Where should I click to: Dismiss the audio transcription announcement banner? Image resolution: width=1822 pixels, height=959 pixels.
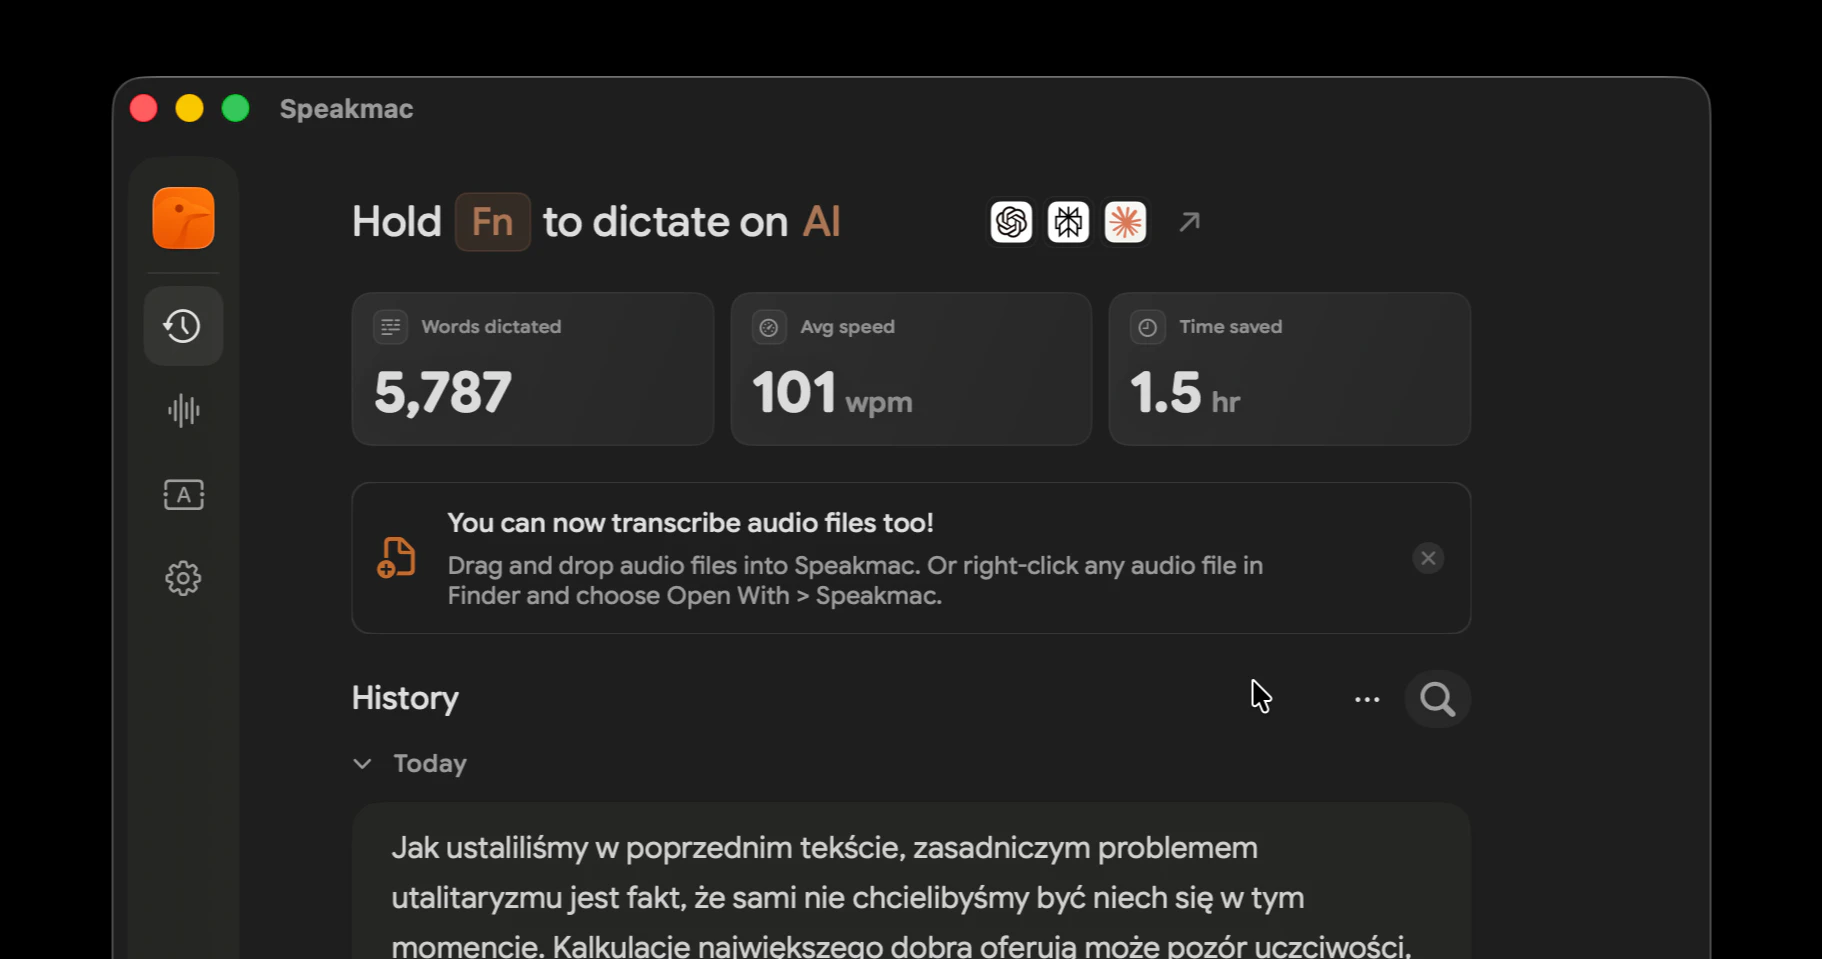[1427, 558]
